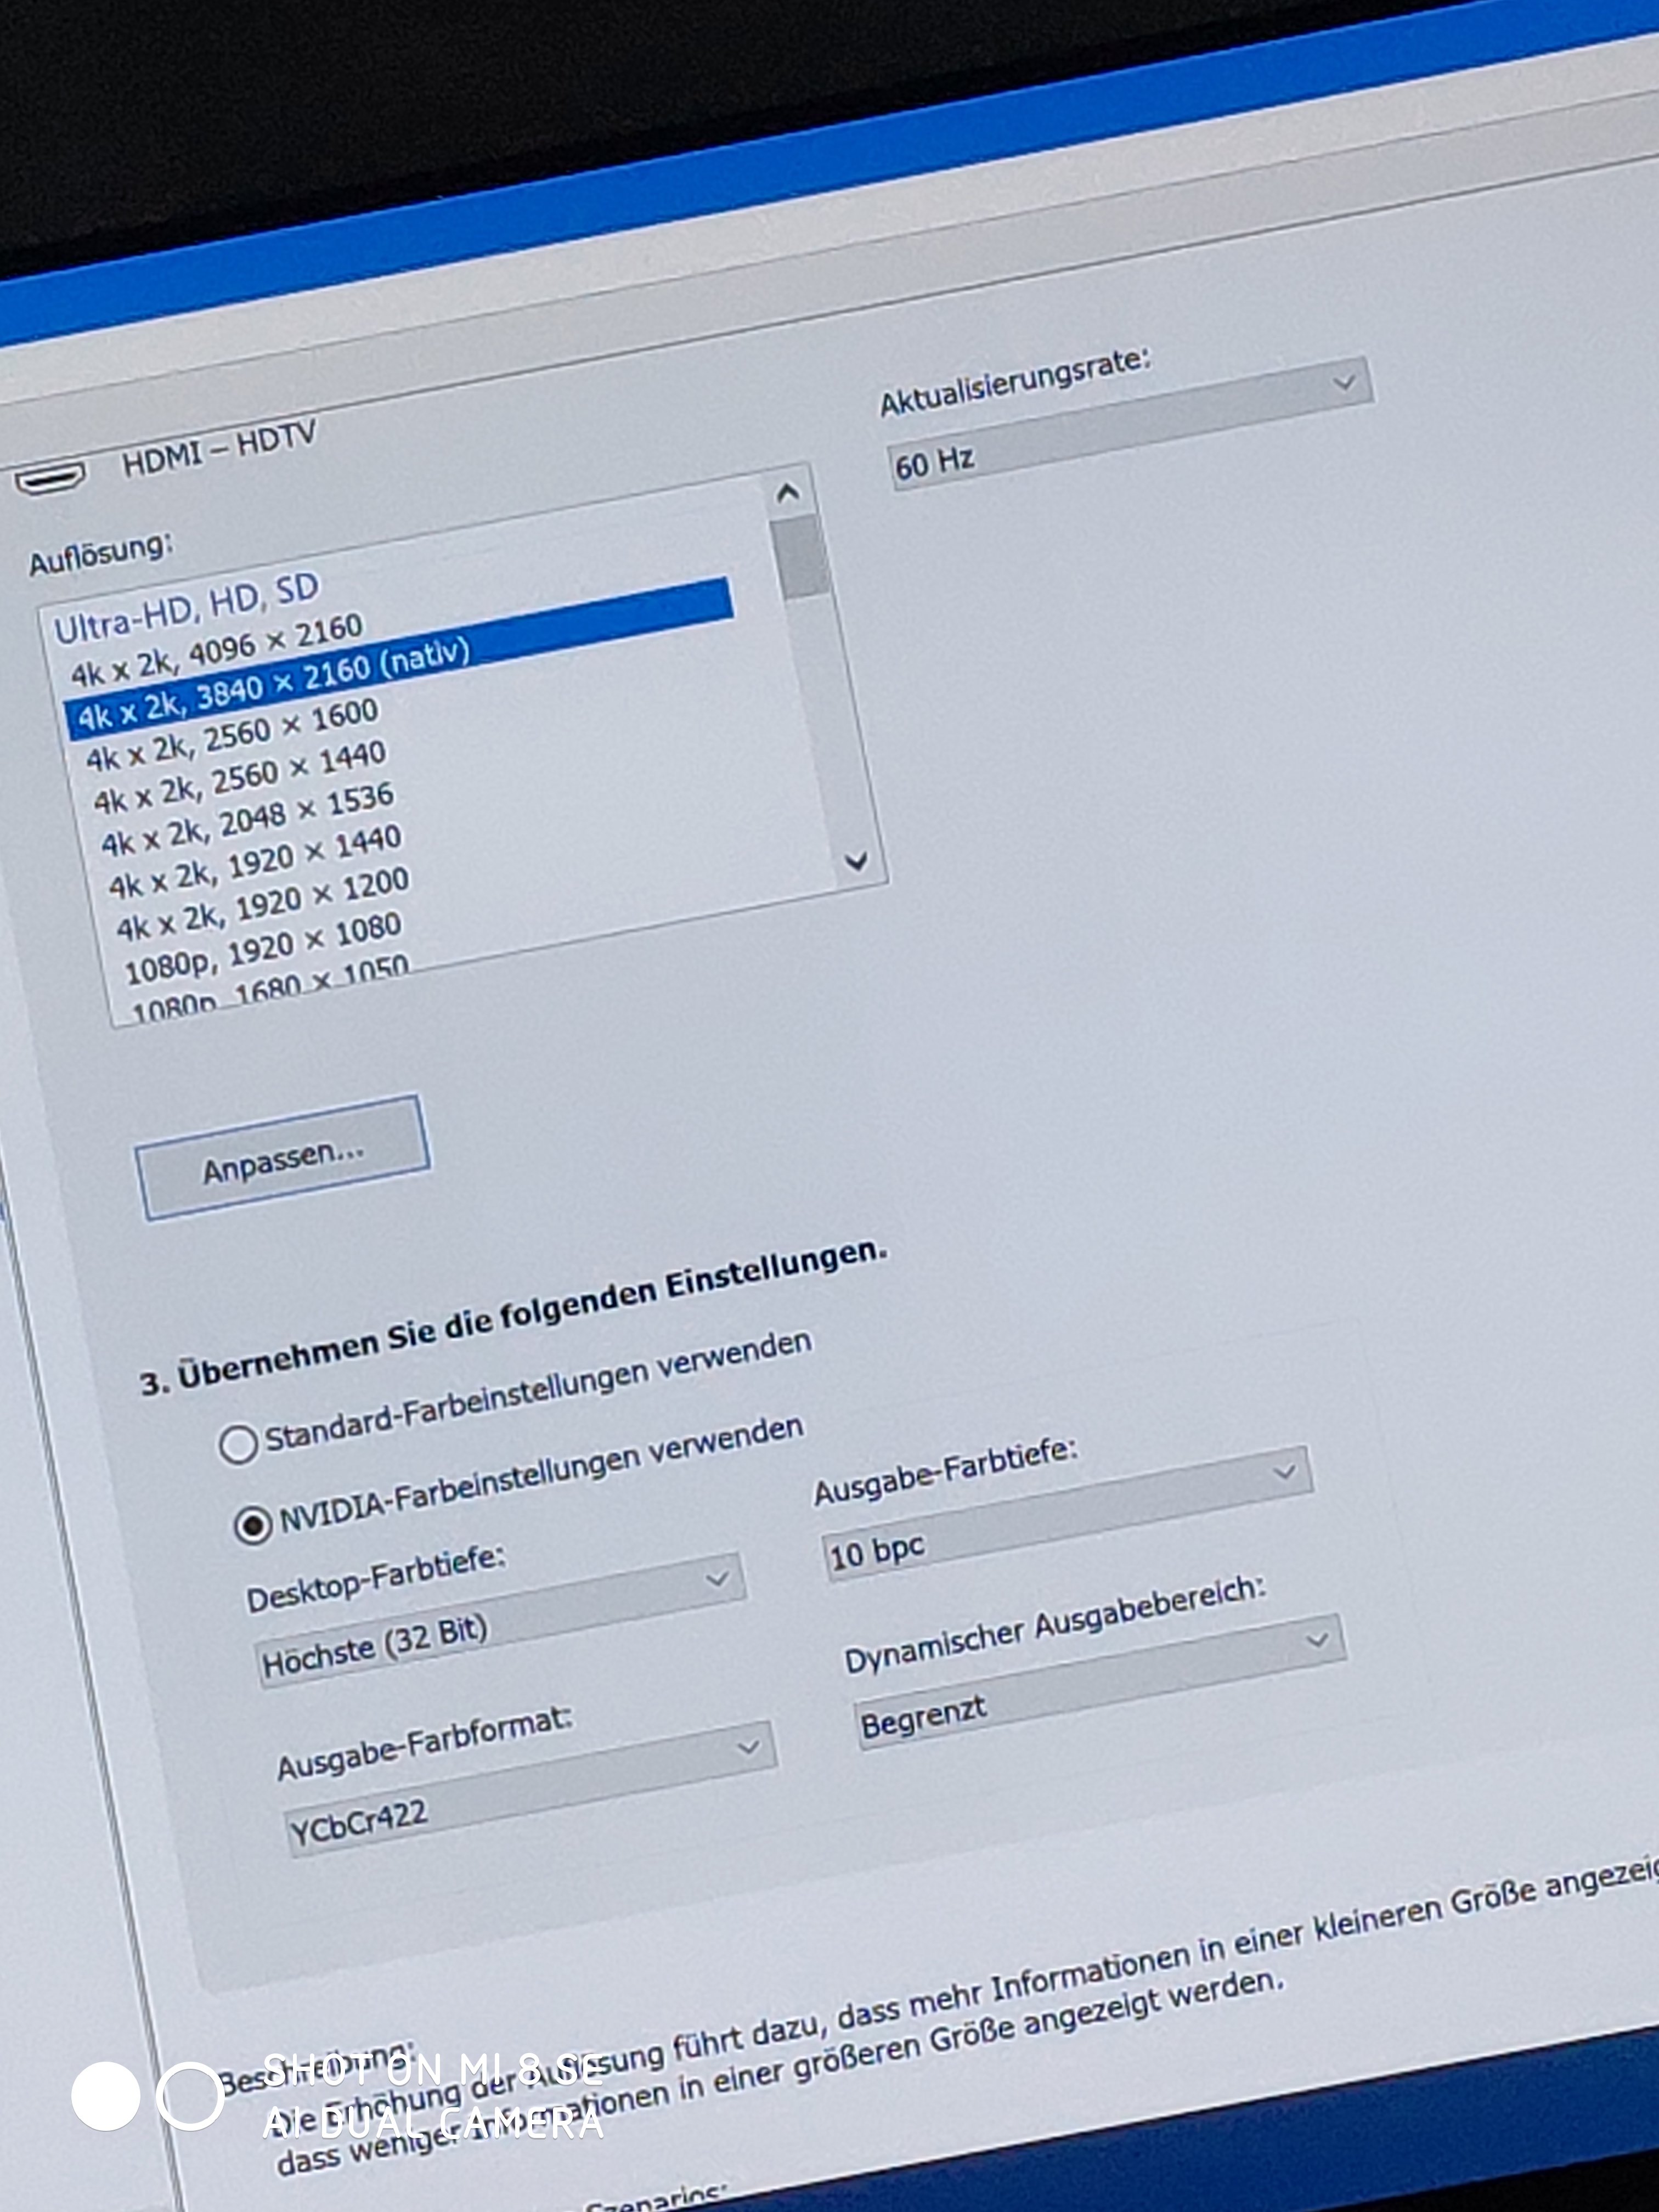The height and width of the screenshot is (2212, 1659).
Task: Pick 4k x 2k, 1920 × 1440 resolution
Action: tap(255, 862)
